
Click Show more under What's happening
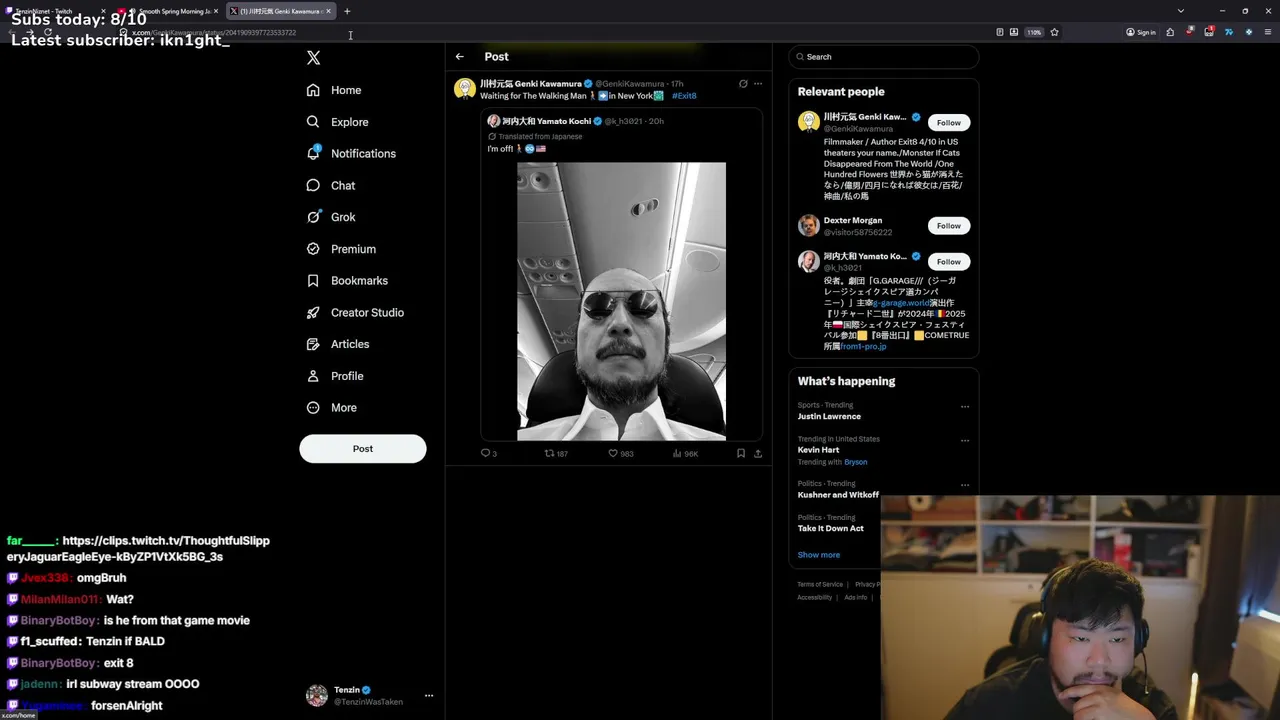tap(819, 555)
